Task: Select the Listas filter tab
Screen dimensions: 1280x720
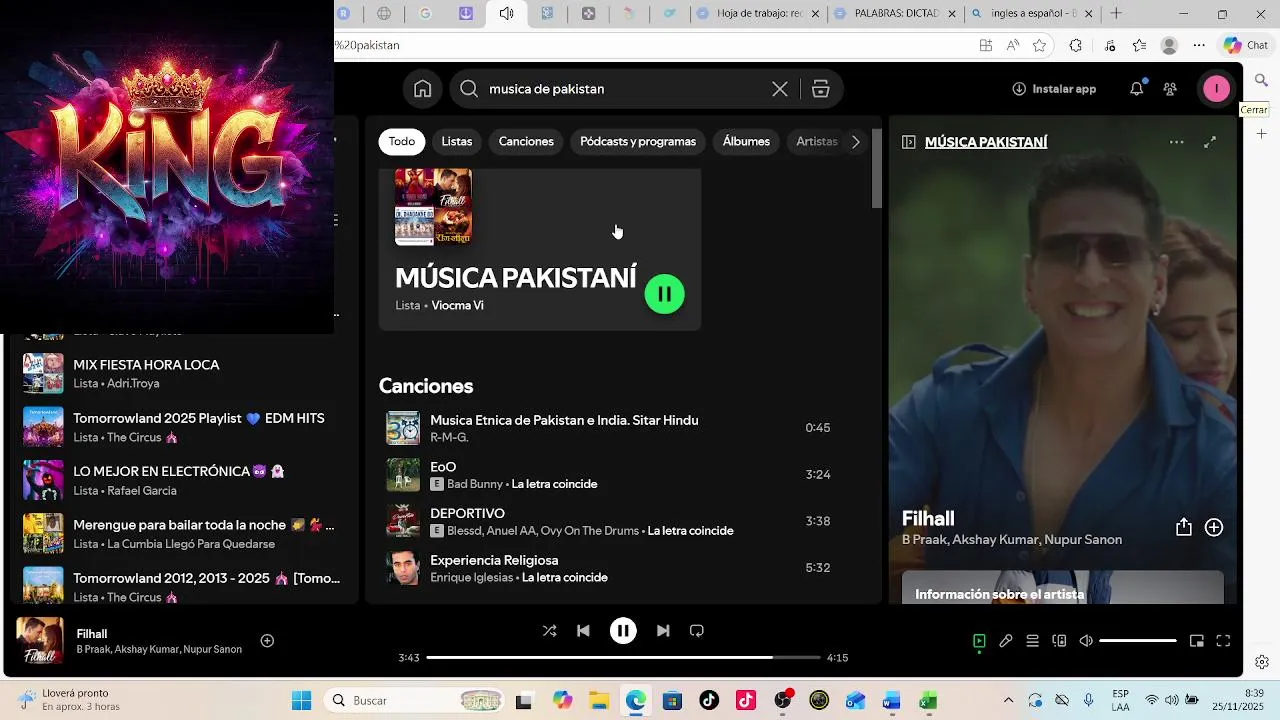Action: point(457,142)
